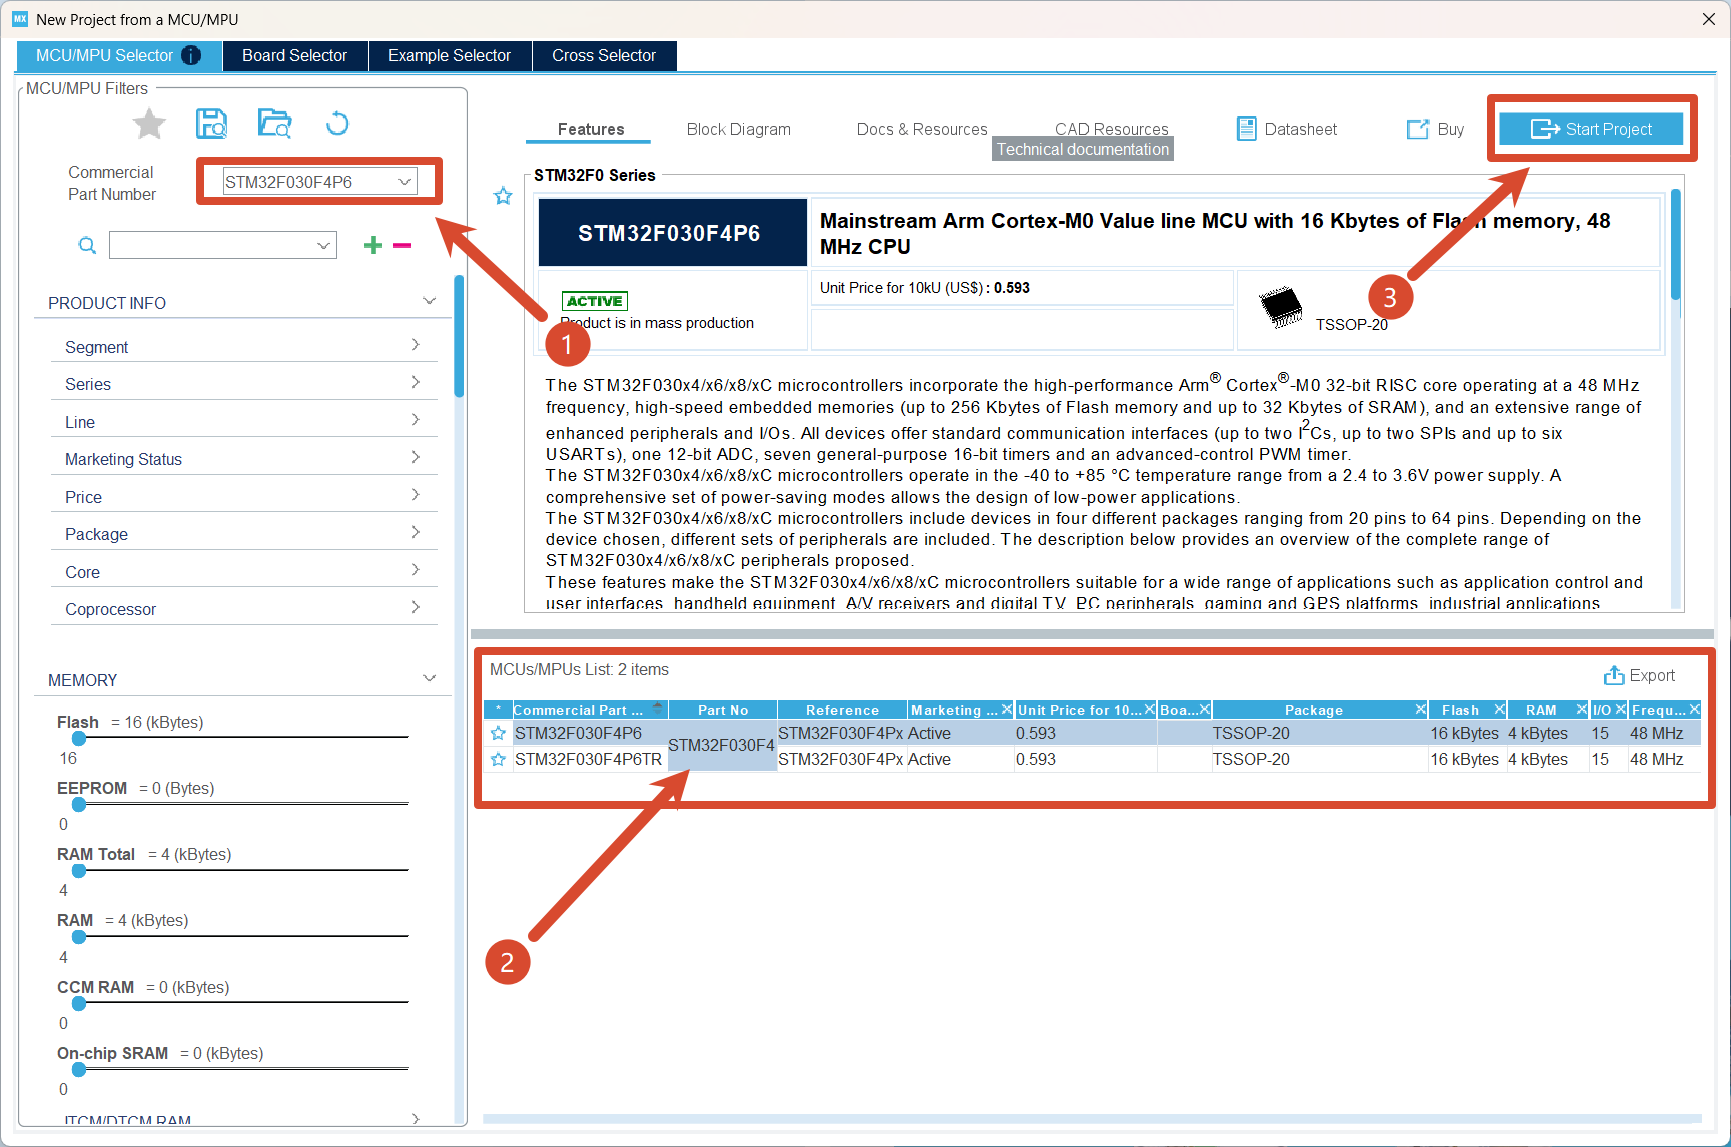Switch to the Example Selector tab
1731x1147 pixels.
tap(449, 56)
